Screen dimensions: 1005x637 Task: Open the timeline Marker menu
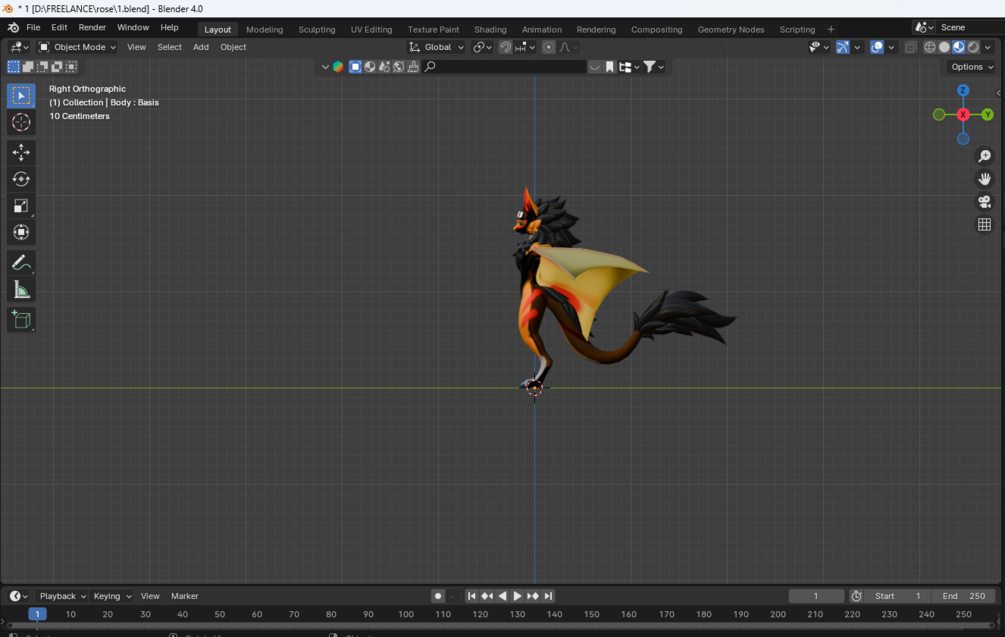pos(185,596)
